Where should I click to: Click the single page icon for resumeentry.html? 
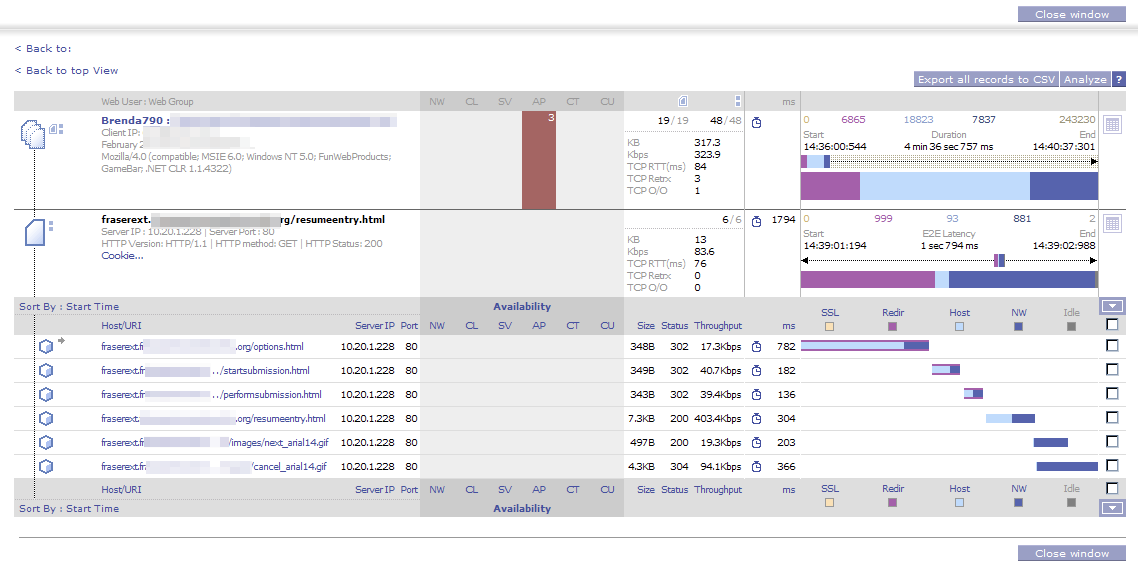[34, 232]
